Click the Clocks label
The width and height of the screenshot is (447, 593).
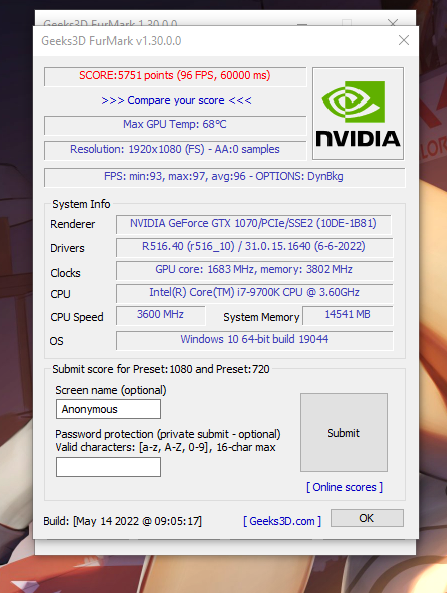tap(65, 273)
